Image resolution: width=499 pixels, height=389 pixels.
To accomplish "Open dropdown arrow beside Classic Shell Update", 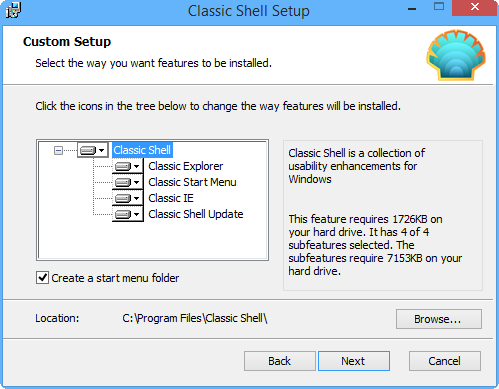I will tap(136, 214).
